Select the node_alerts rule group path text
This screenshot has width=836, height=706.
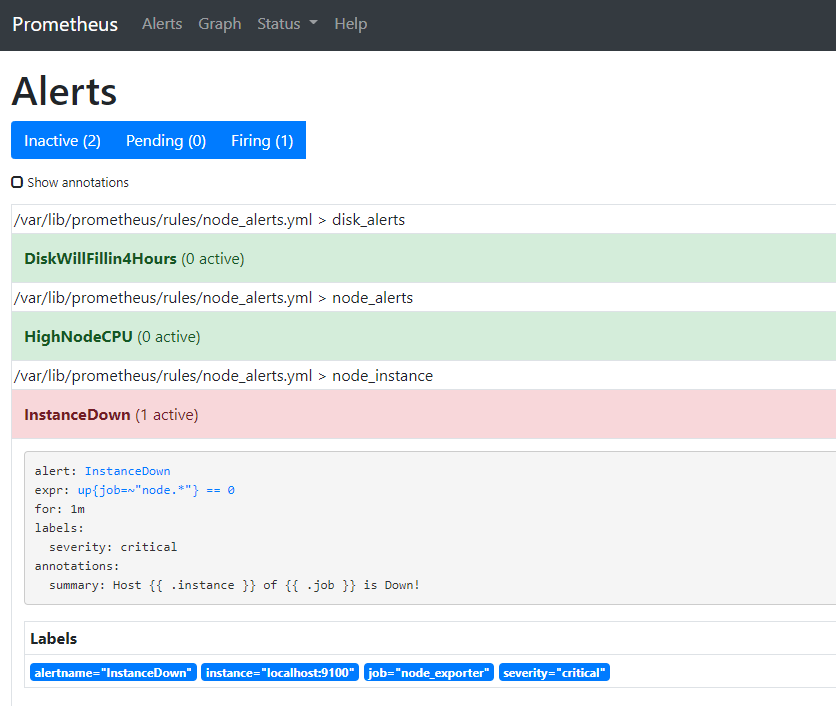[x=213, y=298]
